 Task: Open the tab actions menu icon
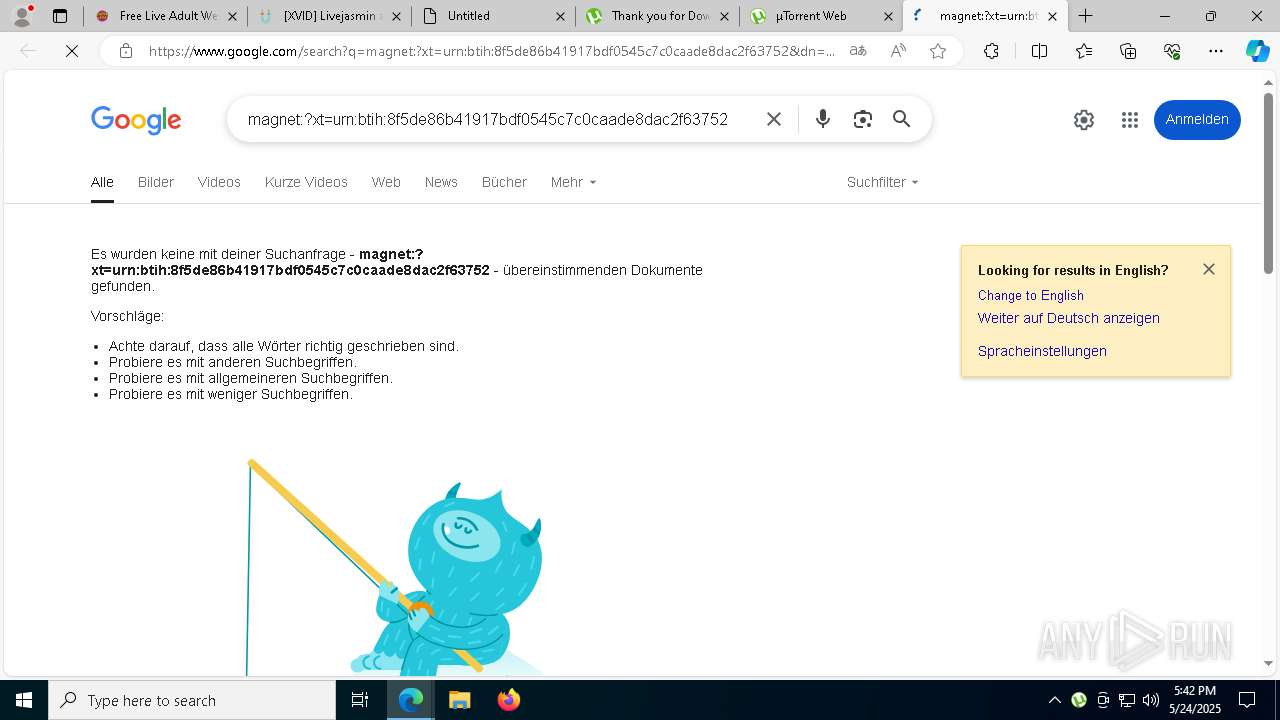(x=60, y=16)
